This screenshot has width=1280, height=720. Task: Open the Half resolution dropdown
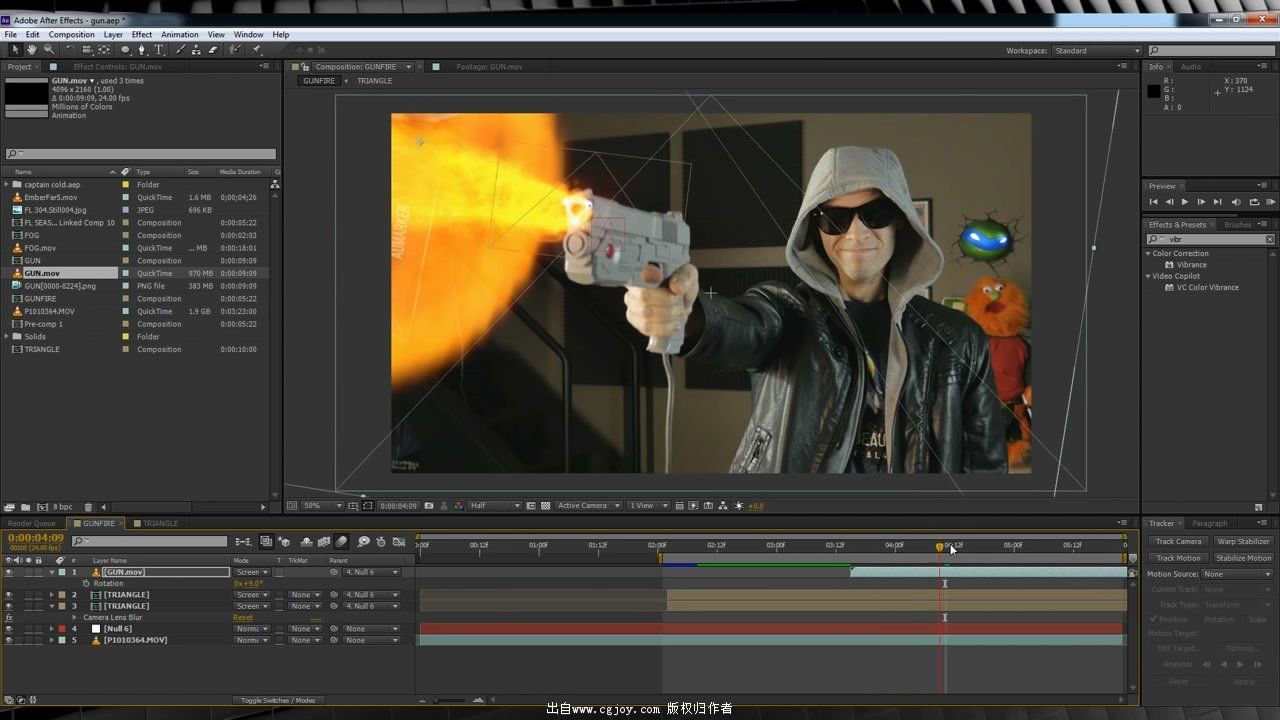(x=495, y=506)
